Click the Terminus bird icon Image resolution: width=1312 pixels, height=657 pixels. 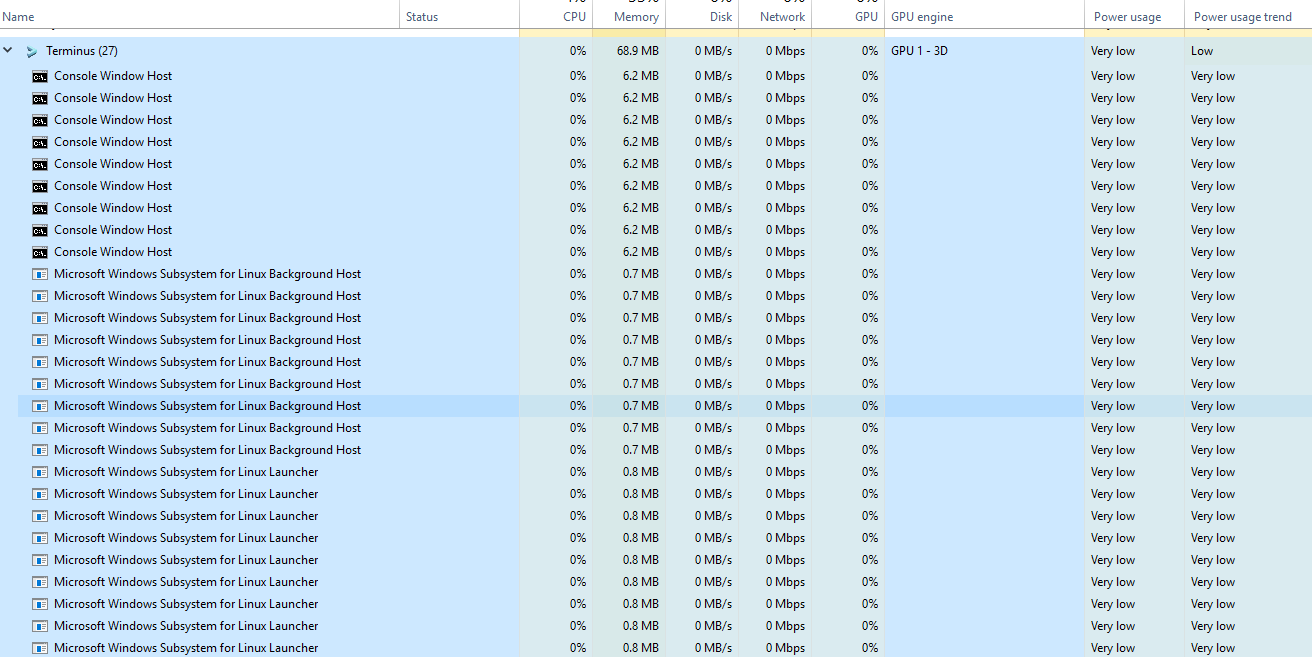point(31,50)
